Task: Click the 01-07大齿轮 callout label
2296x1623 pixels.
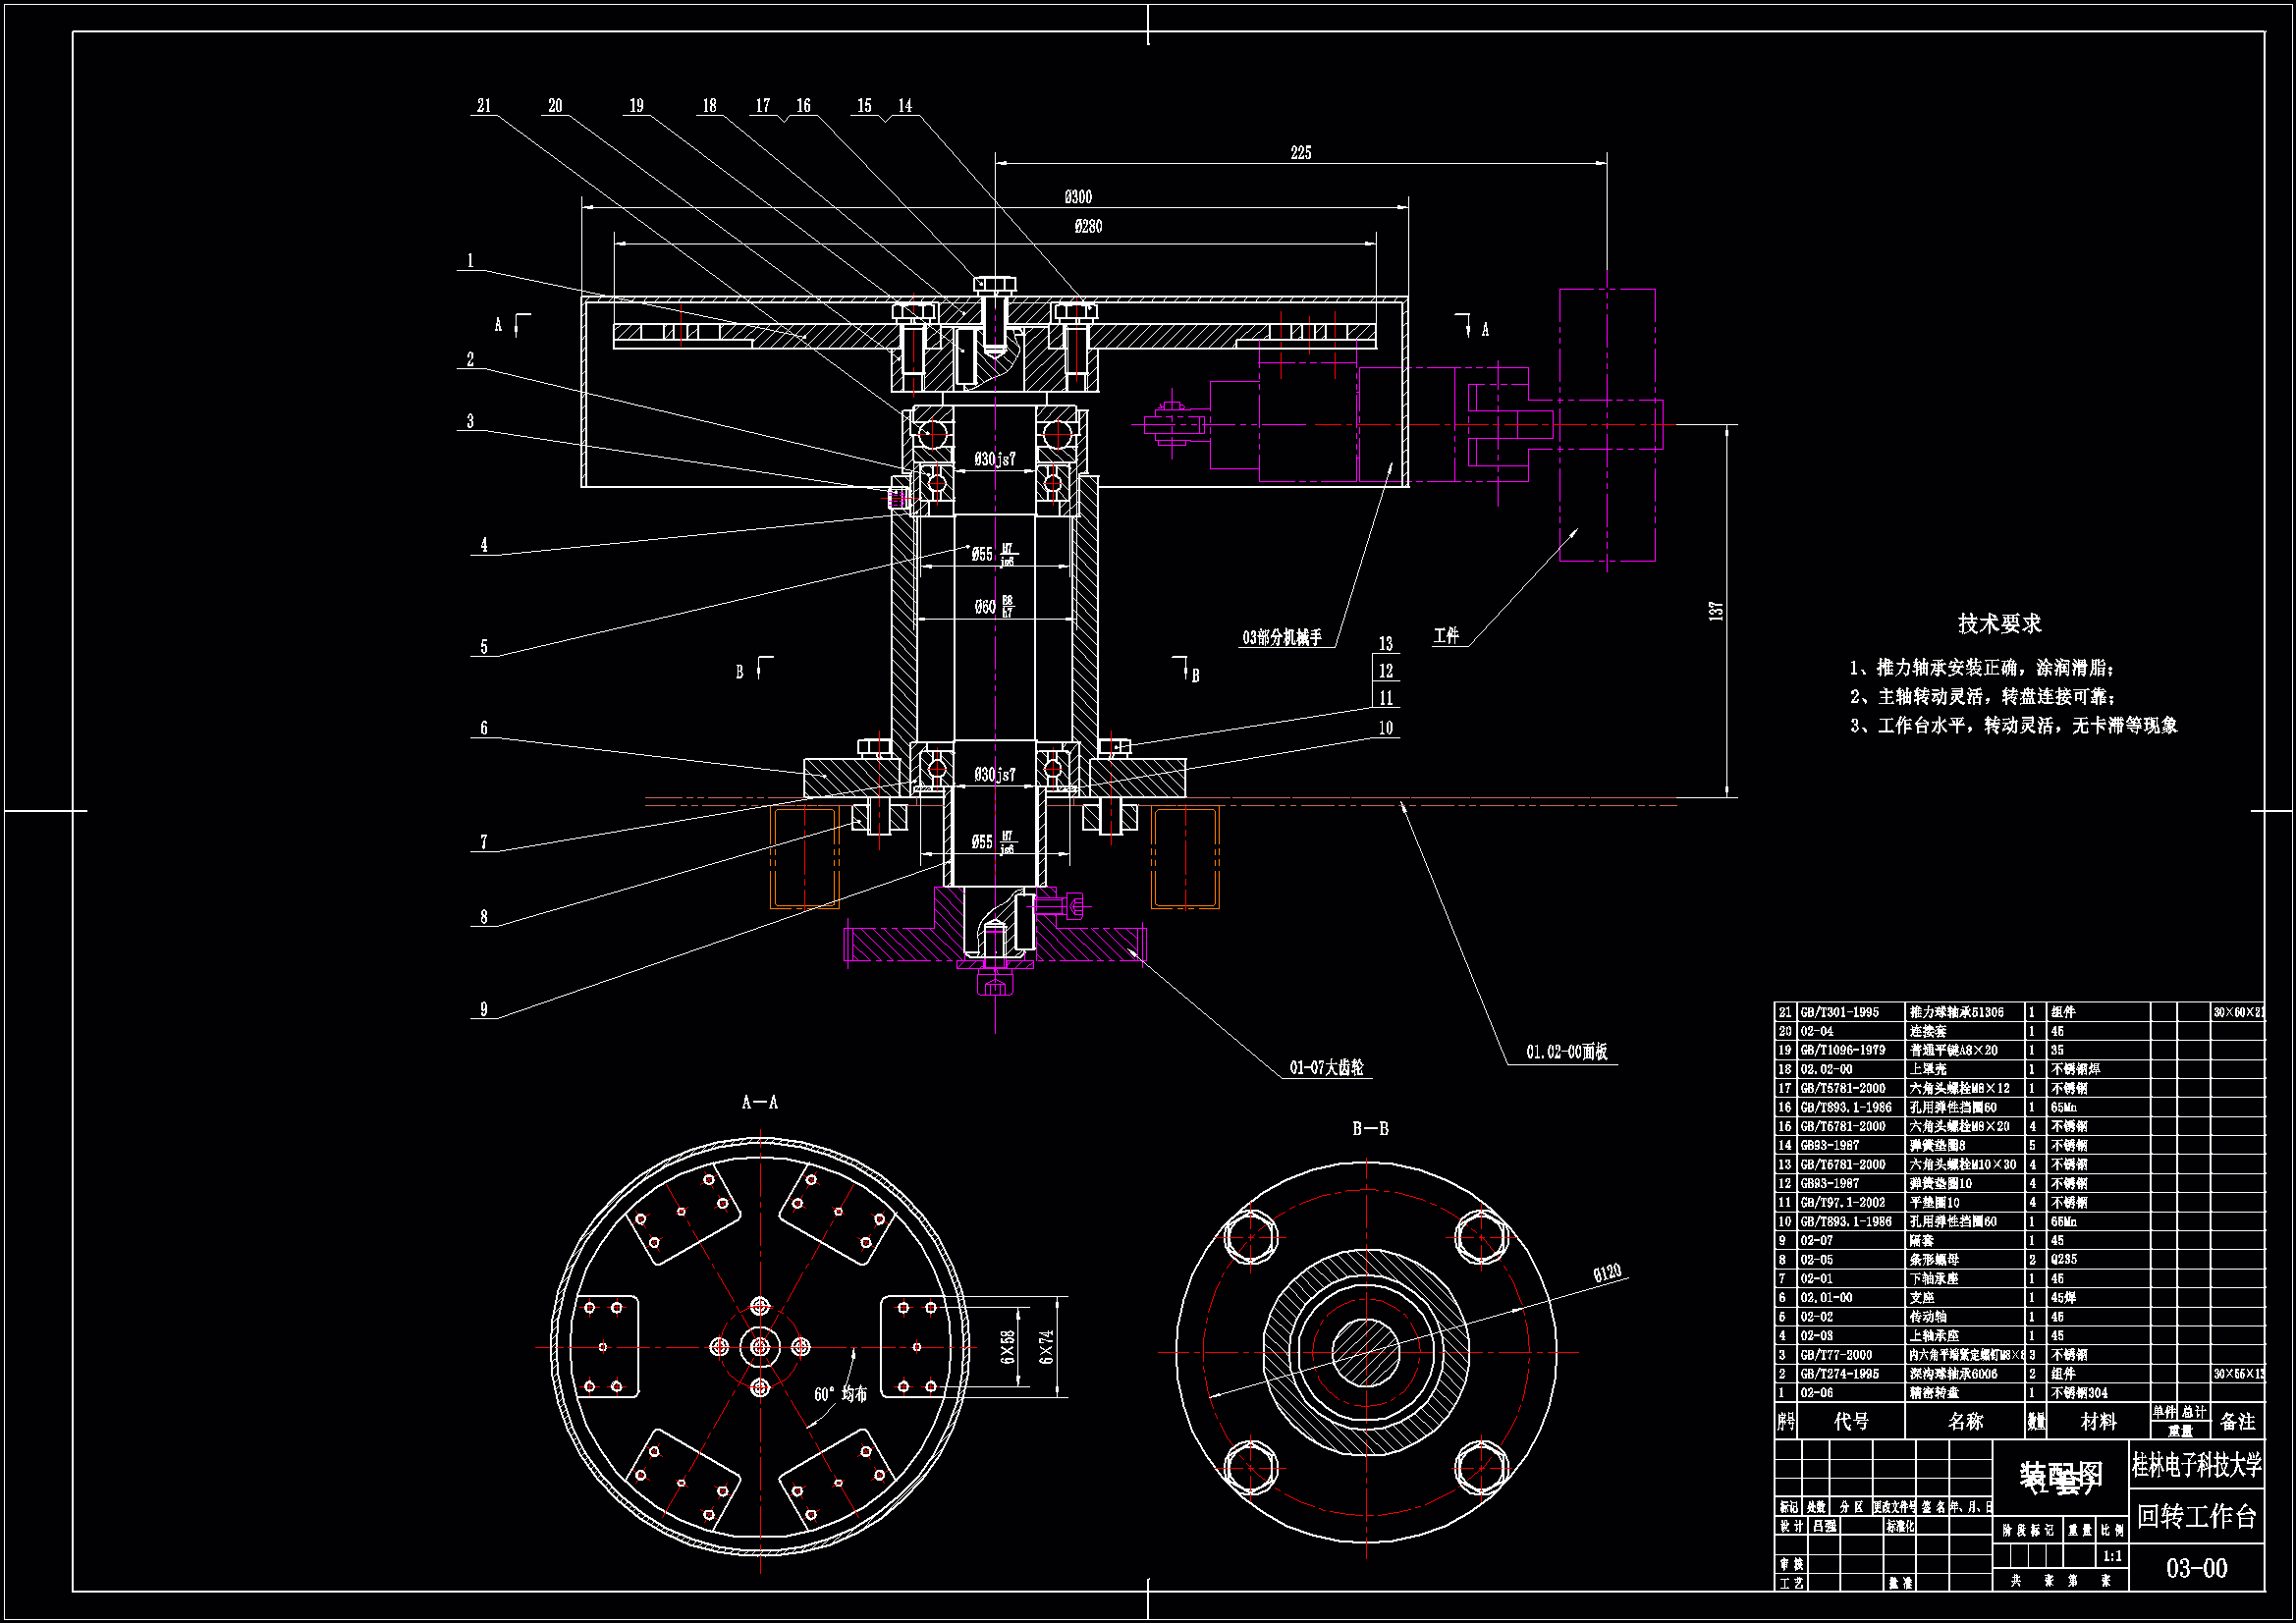Action: 1326,1068
